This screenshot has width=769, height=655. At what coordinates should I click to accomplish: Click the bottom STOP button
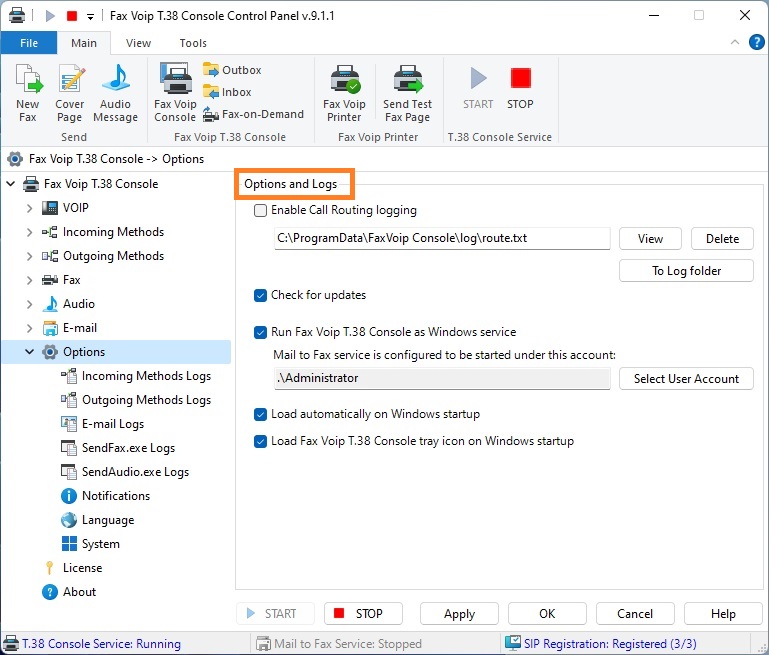[x=363, y=614]
